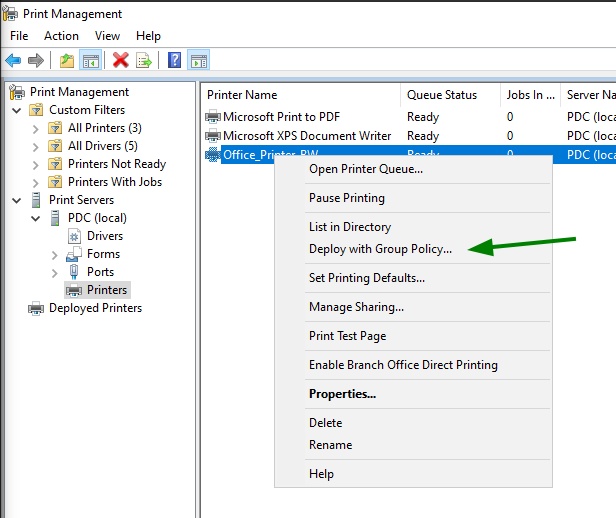Click the Deployed Printers icon
The height and width of the screenshot is (518, 616).
tap(36, 308)
